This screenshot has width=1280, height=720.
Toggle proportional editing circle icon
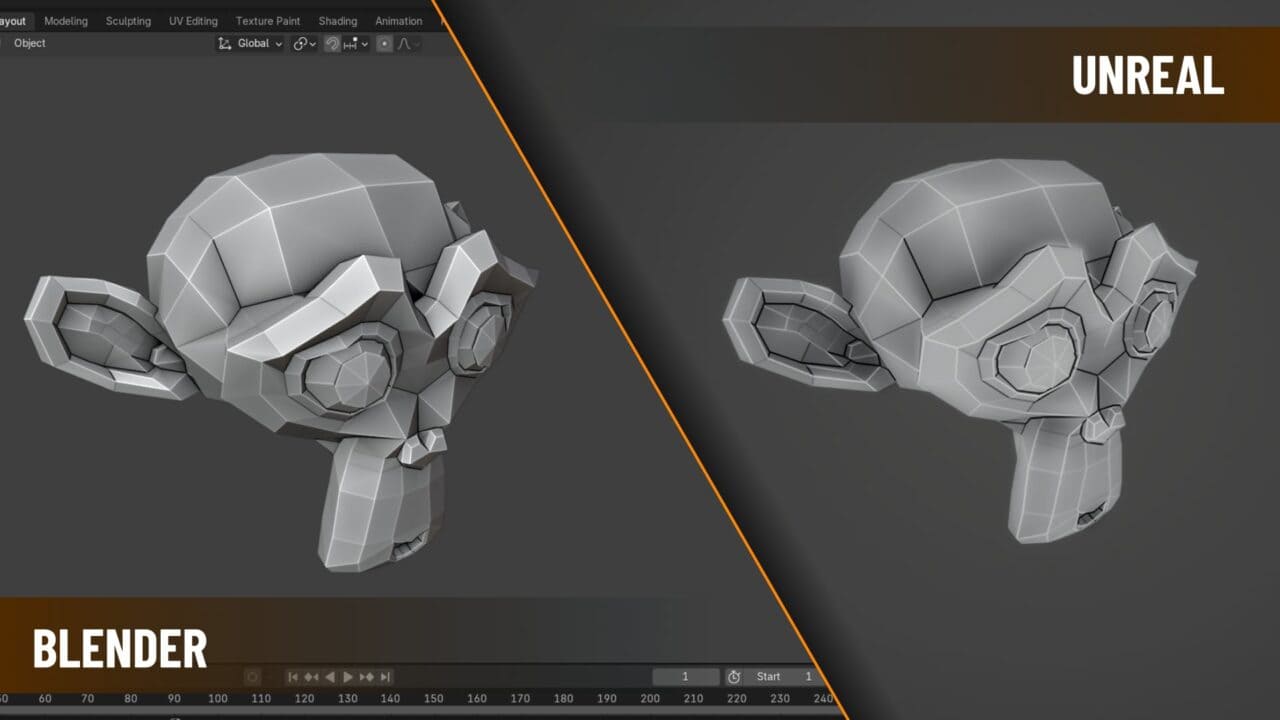(x=385, y=44)
